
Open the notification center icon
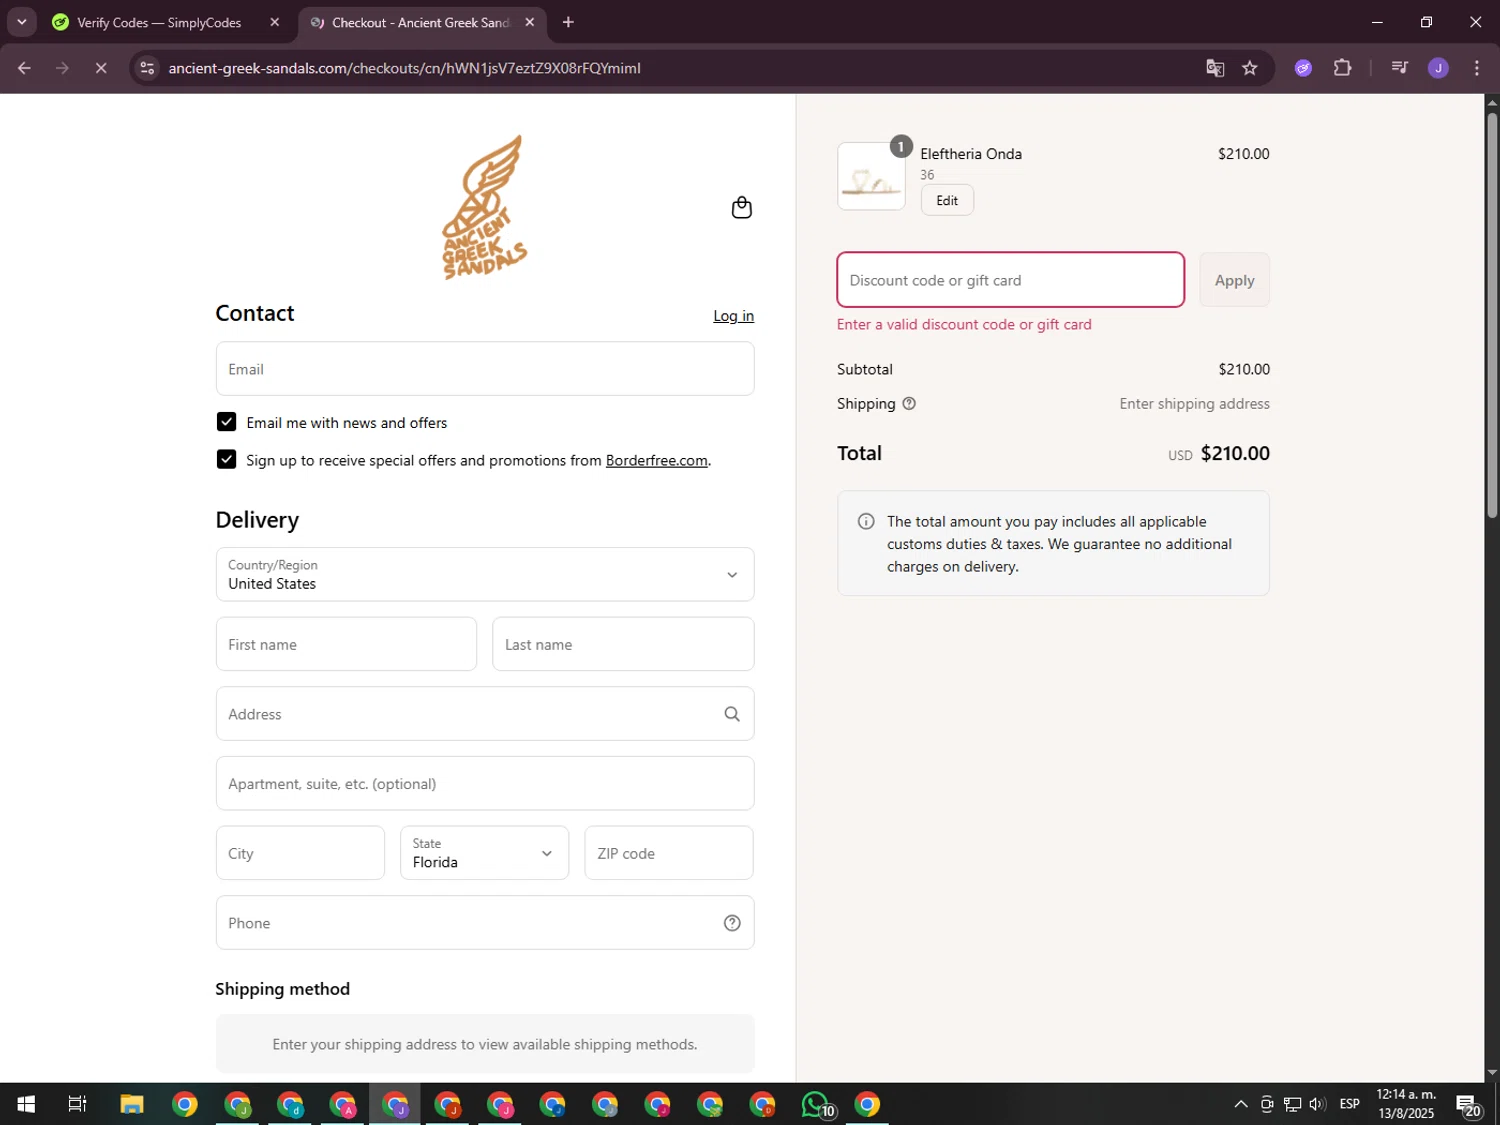point(1468,1104)
